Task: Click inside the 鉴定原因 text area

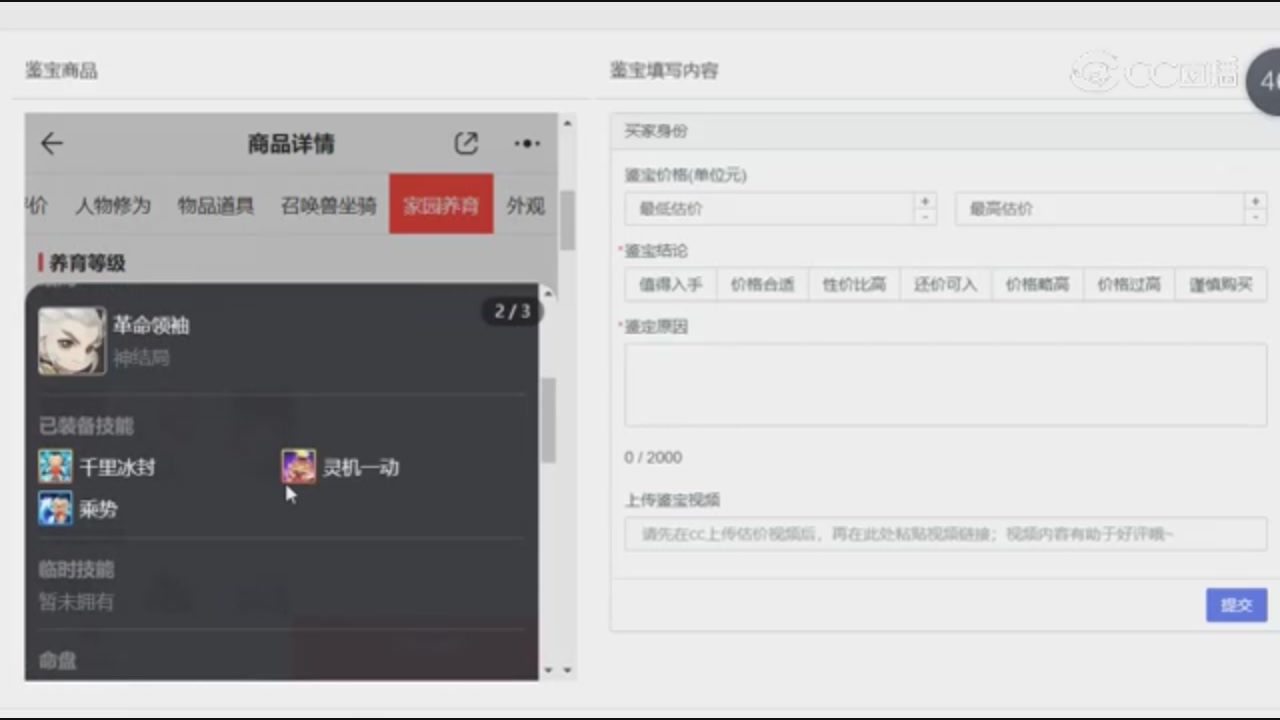Action: pos(946,385)
